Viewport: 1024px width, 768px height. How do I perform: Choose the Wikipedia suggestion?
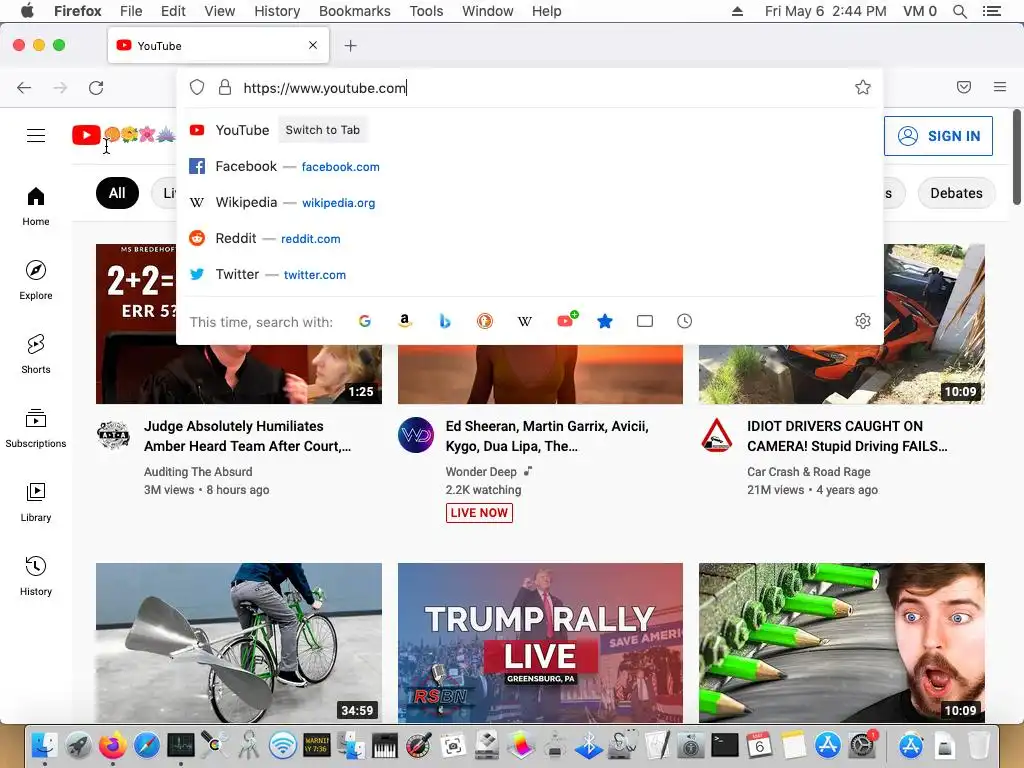pyautogui.click(x=530, y=202)
